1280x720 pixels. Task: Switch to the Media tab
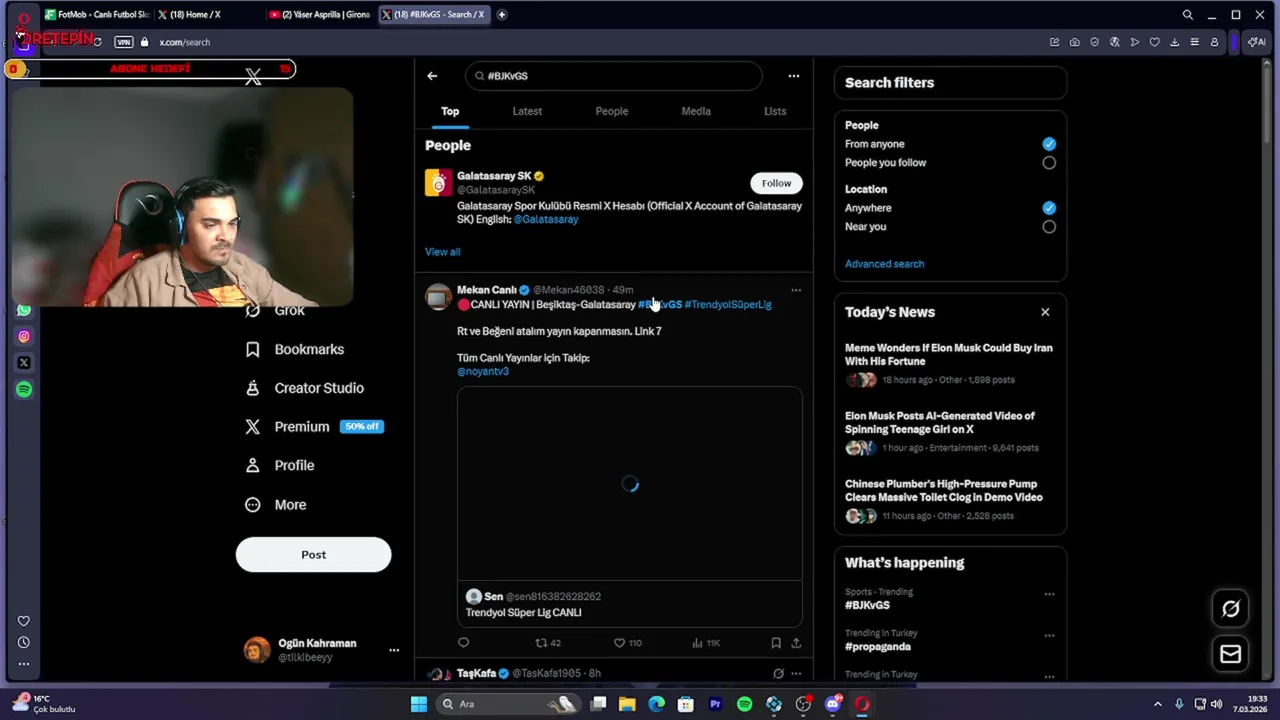696,111
